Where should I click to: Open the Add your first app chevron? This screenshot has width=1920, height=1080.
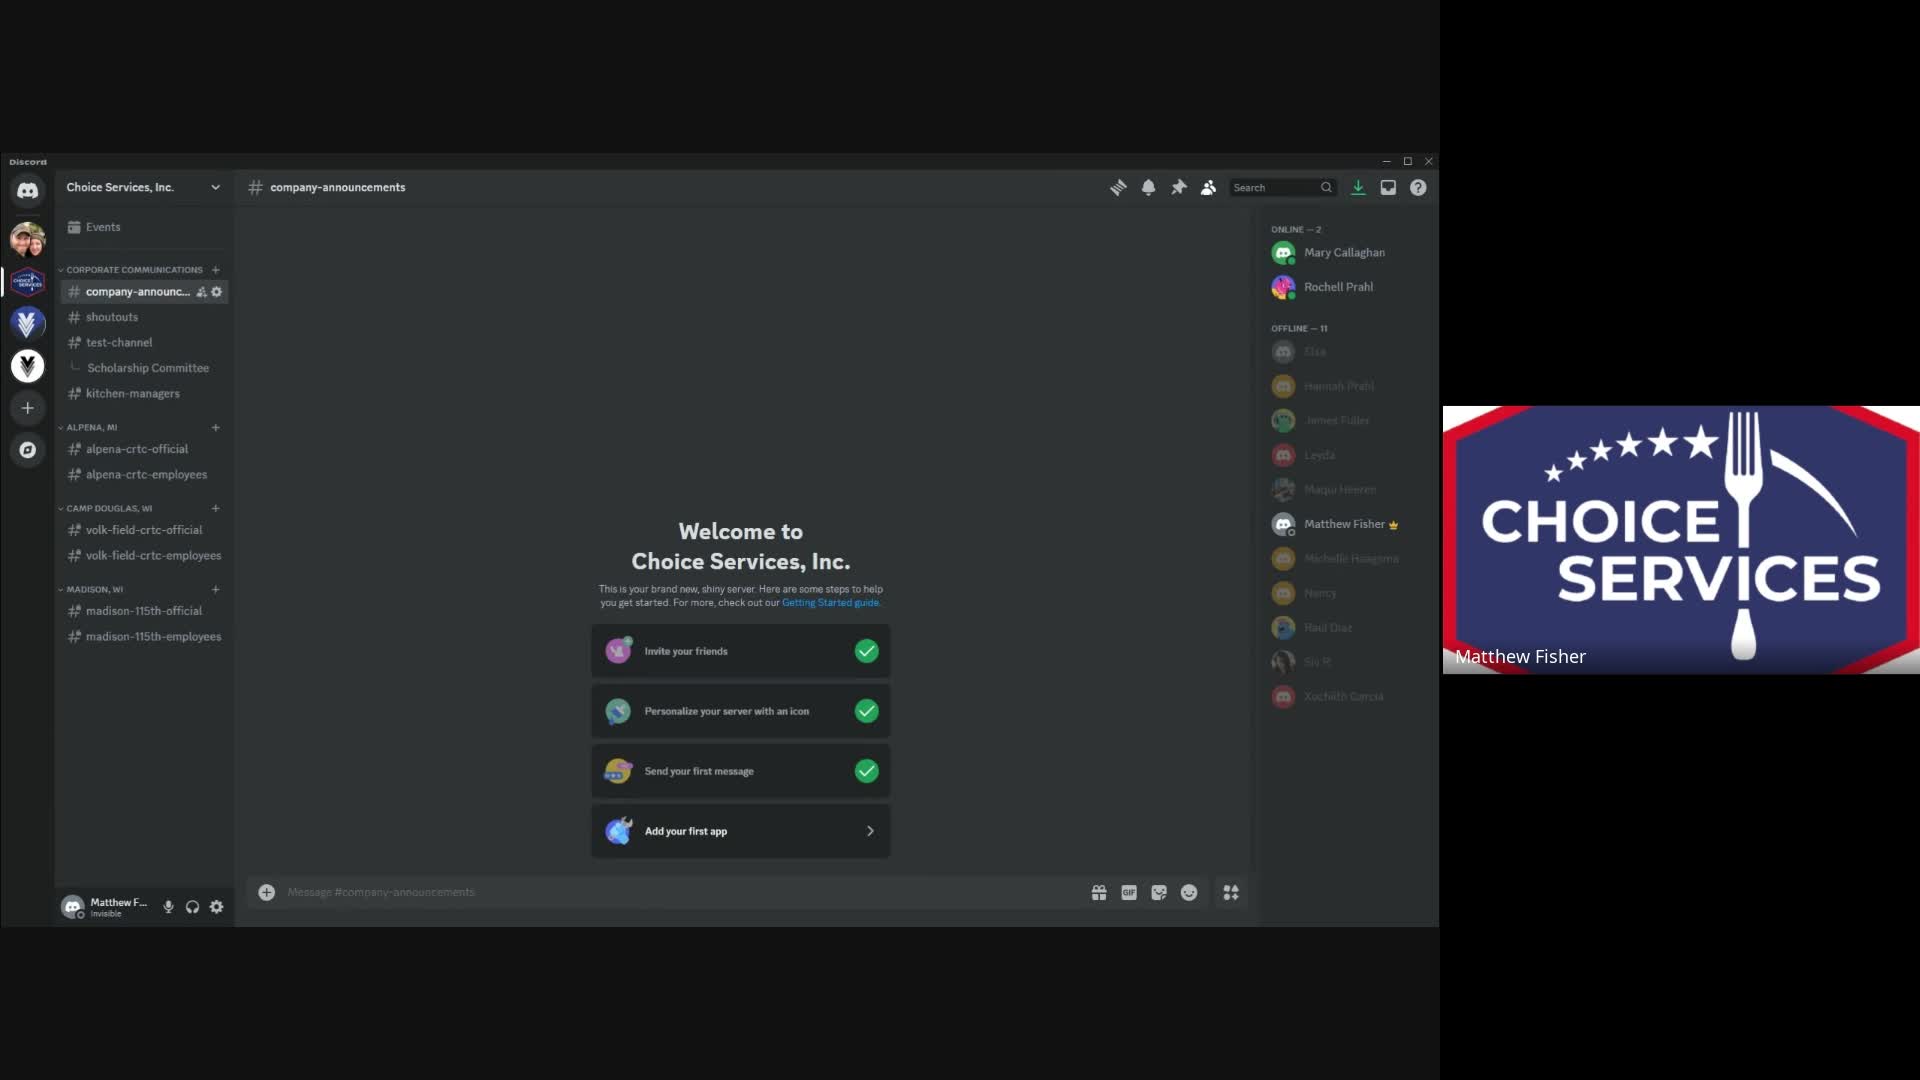(x=870, y=831)
